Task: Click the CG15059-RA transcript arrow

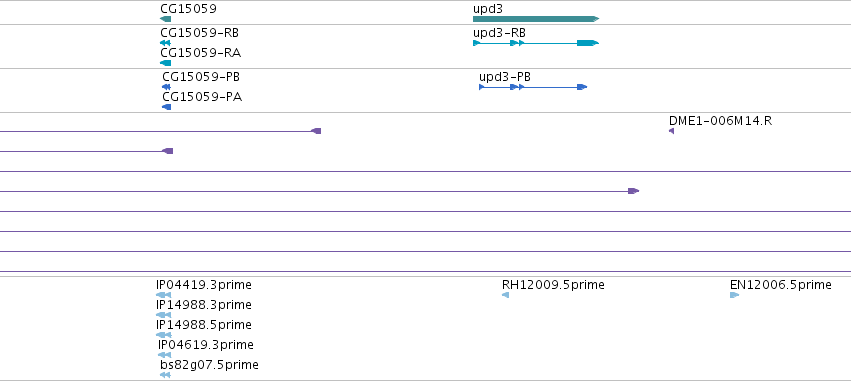Action: (x=166, y=63)
